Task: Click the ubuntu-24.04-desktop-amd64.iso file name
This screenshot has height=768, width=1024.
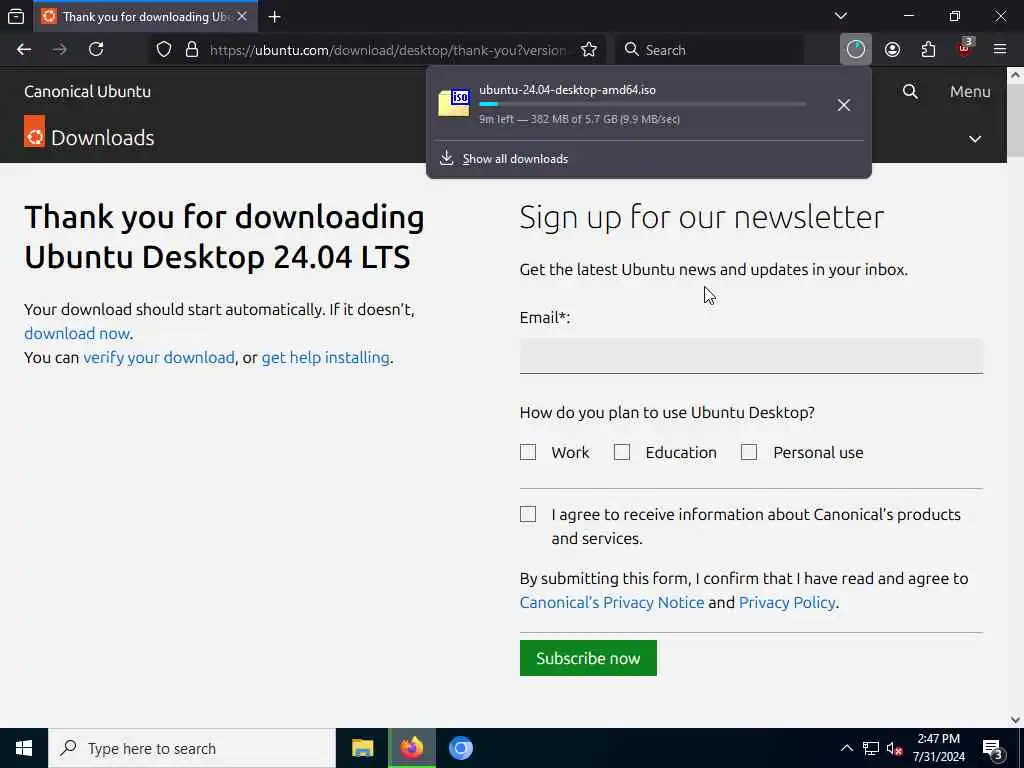Action: coord(568,90)
